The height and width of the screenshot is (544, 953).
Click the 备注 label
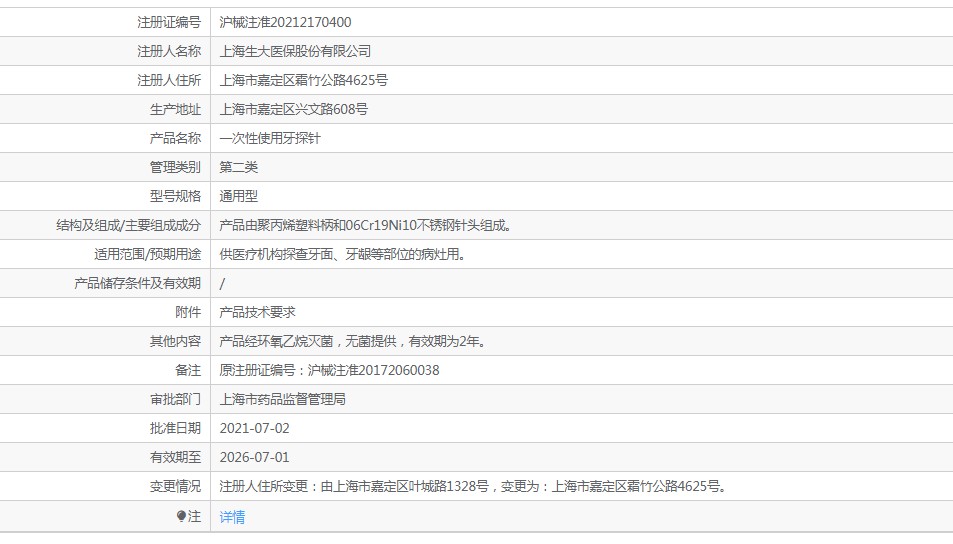[188, 370]
